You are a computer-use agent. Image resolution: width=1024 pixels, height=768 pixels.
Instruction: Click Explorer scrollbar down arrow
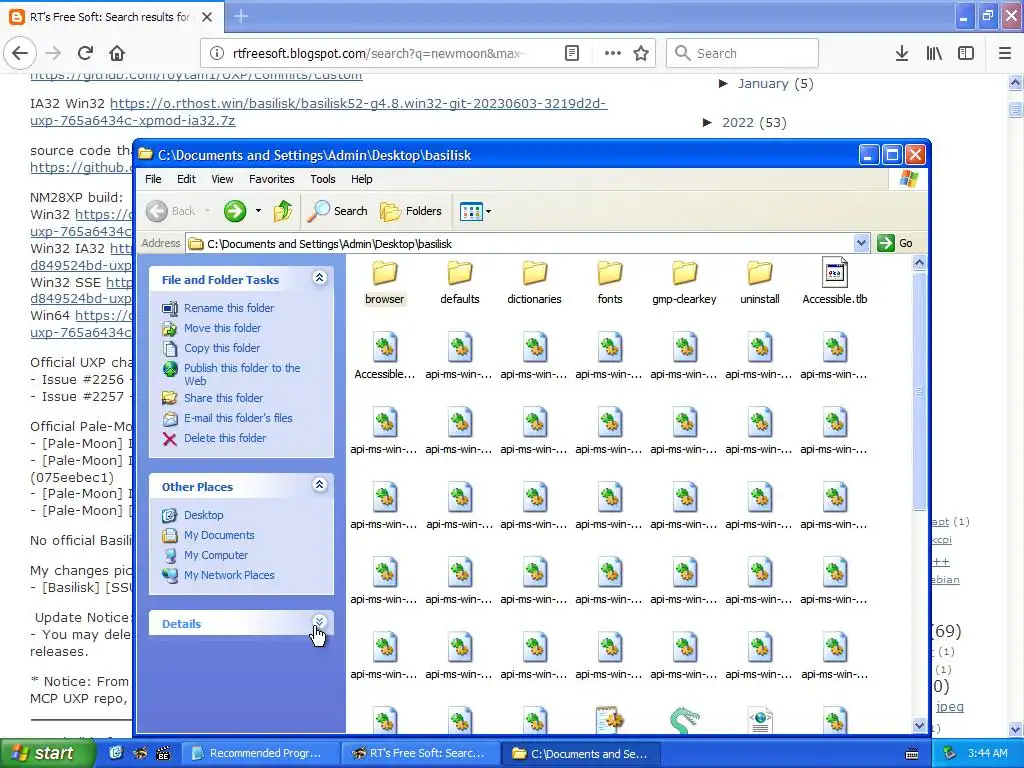[919, 725]
